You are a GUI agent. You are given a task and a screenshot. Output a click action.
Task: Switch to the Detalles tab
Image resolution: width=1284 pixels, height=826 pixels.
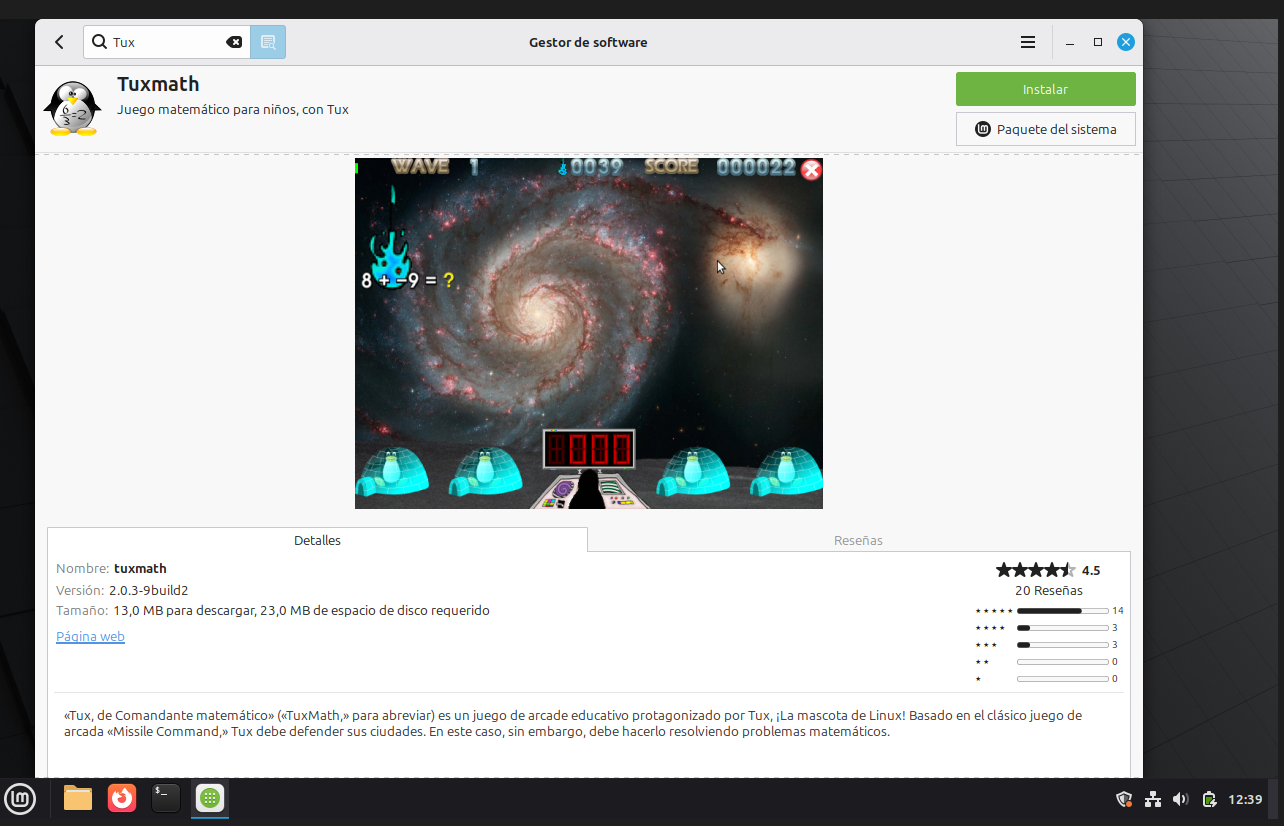point(317,540)
